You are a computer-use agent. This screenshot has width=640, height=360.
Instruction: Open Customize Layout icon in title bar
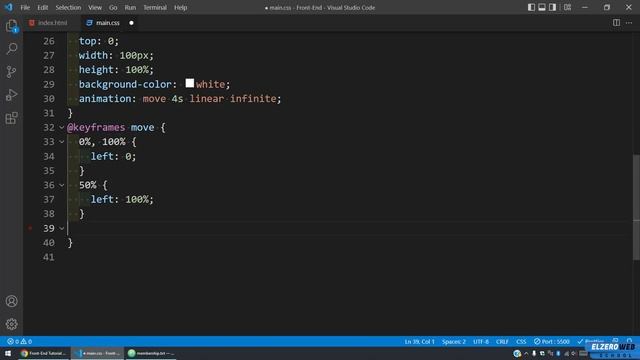click(x=567, y=7)
